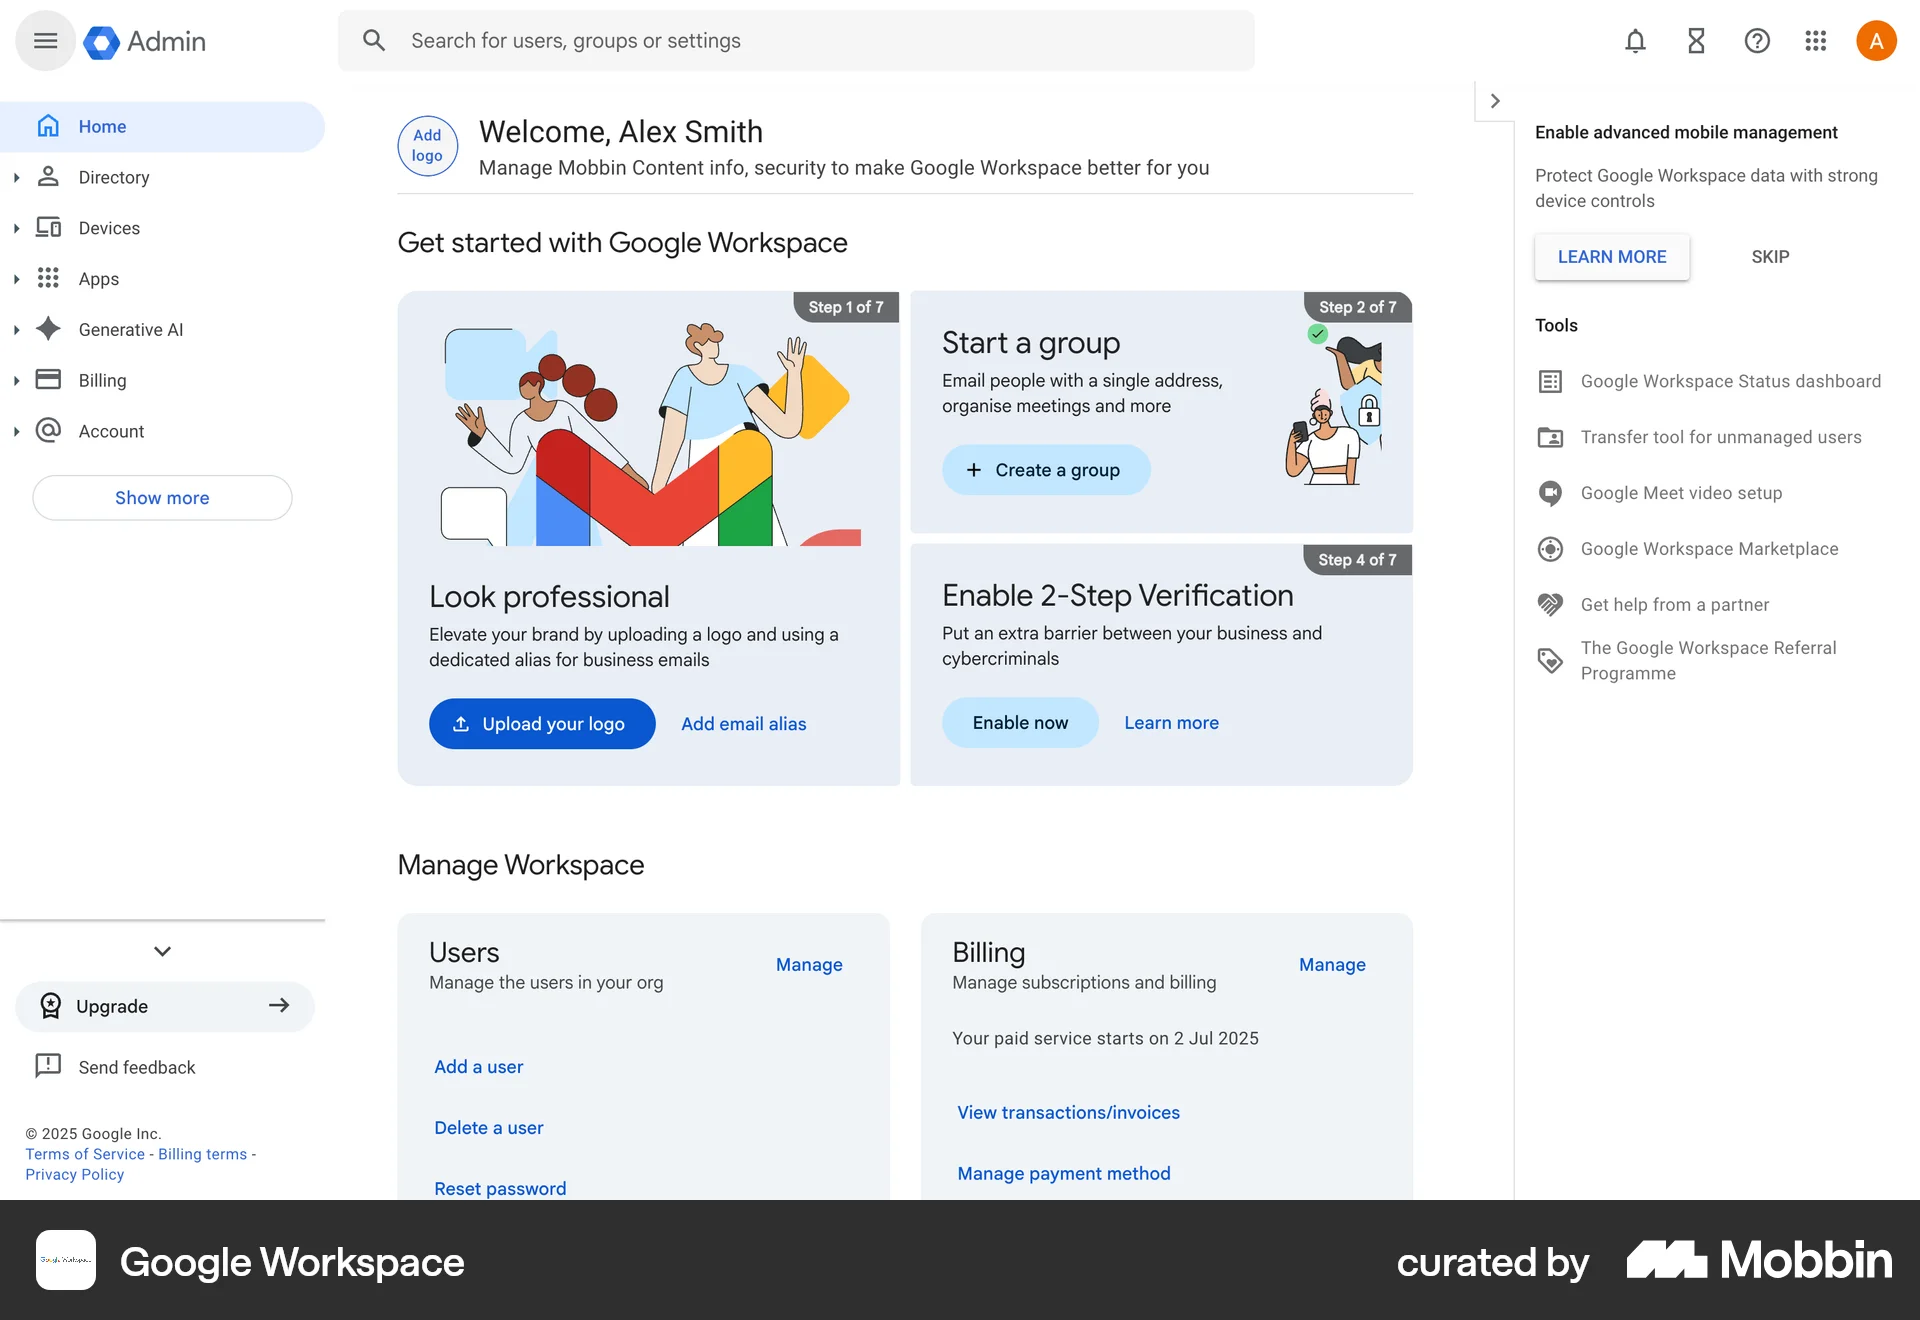Screen dimensions: 1920x1320
Task: Click the Add logo circle
Action: click(x=427, y=146)
